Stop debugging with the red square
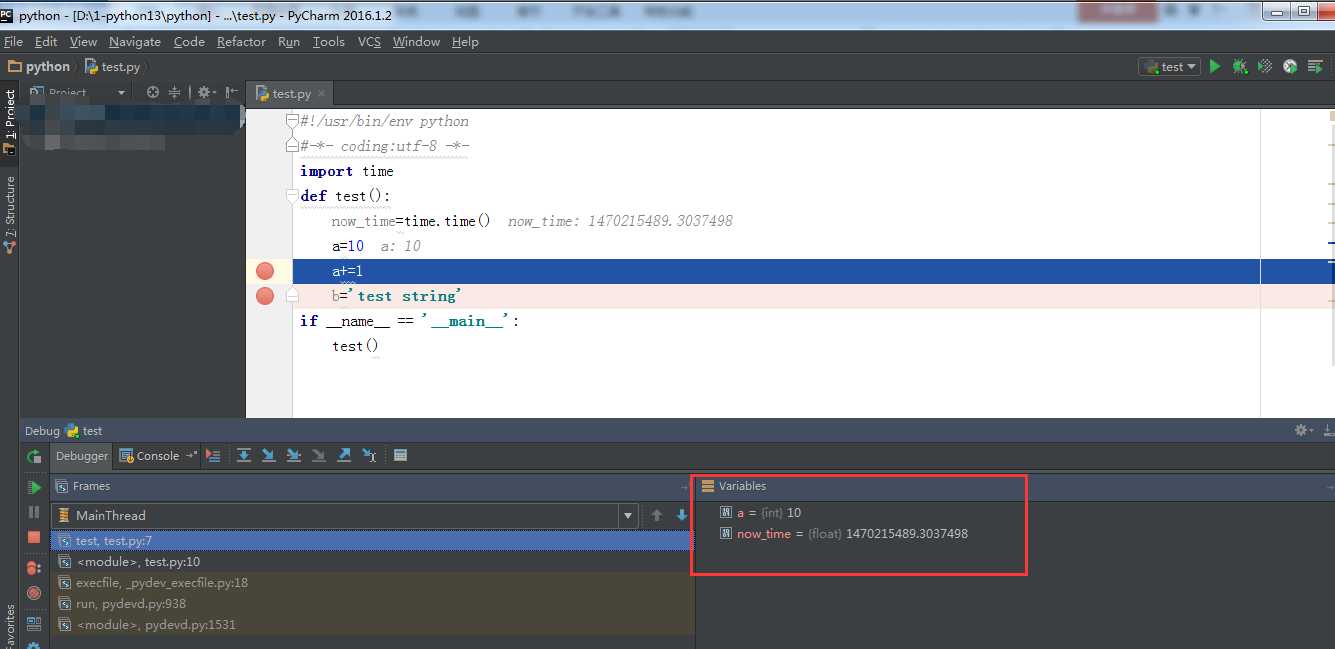The image size is (1335, 649). click(x=34, y=537)
